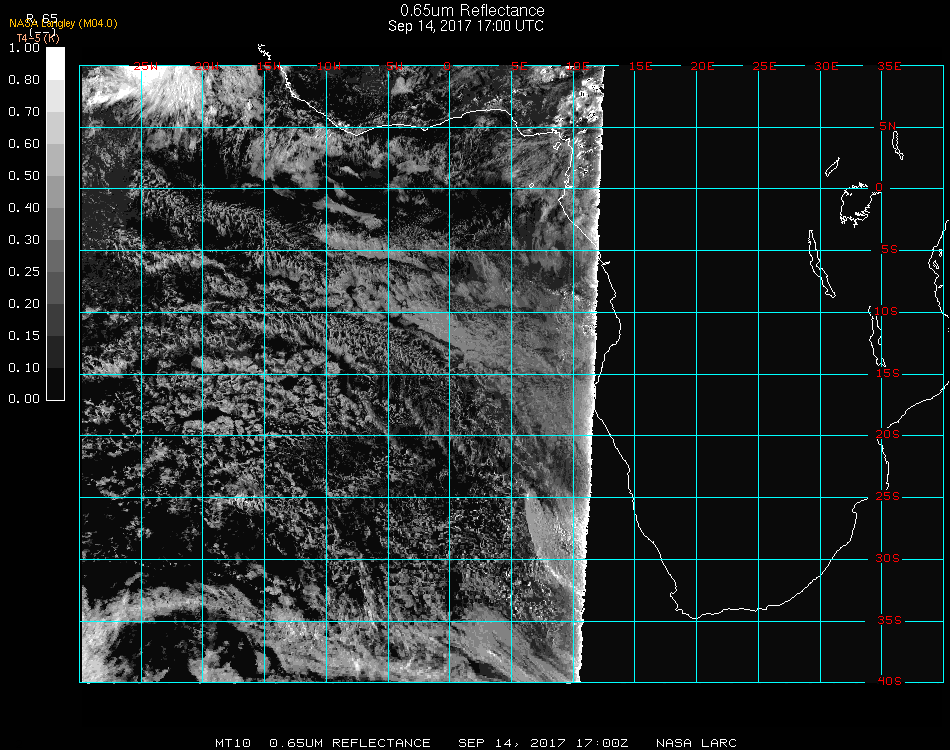Click the 'NASA LARC' footer text
The width and height of the screenshot is (950, 750).
tap(696, 743)
